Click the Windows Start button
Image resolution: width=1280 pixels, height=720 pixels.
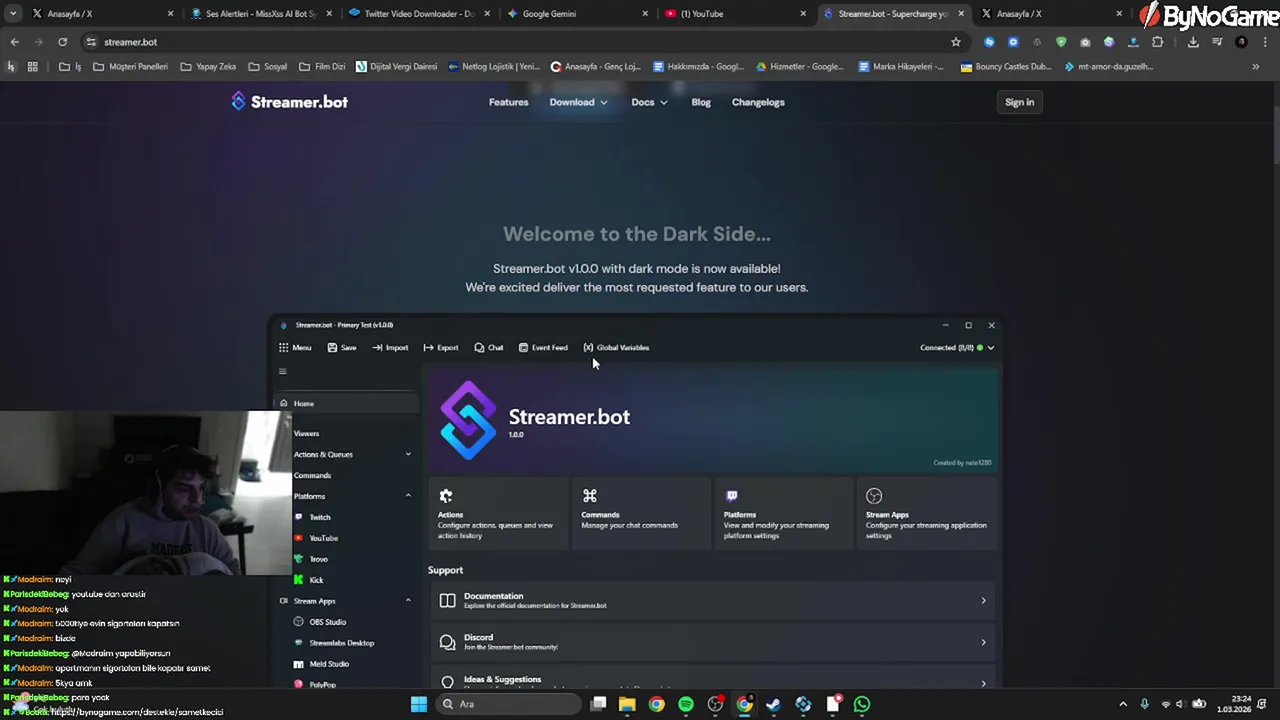tap(419, 704)
